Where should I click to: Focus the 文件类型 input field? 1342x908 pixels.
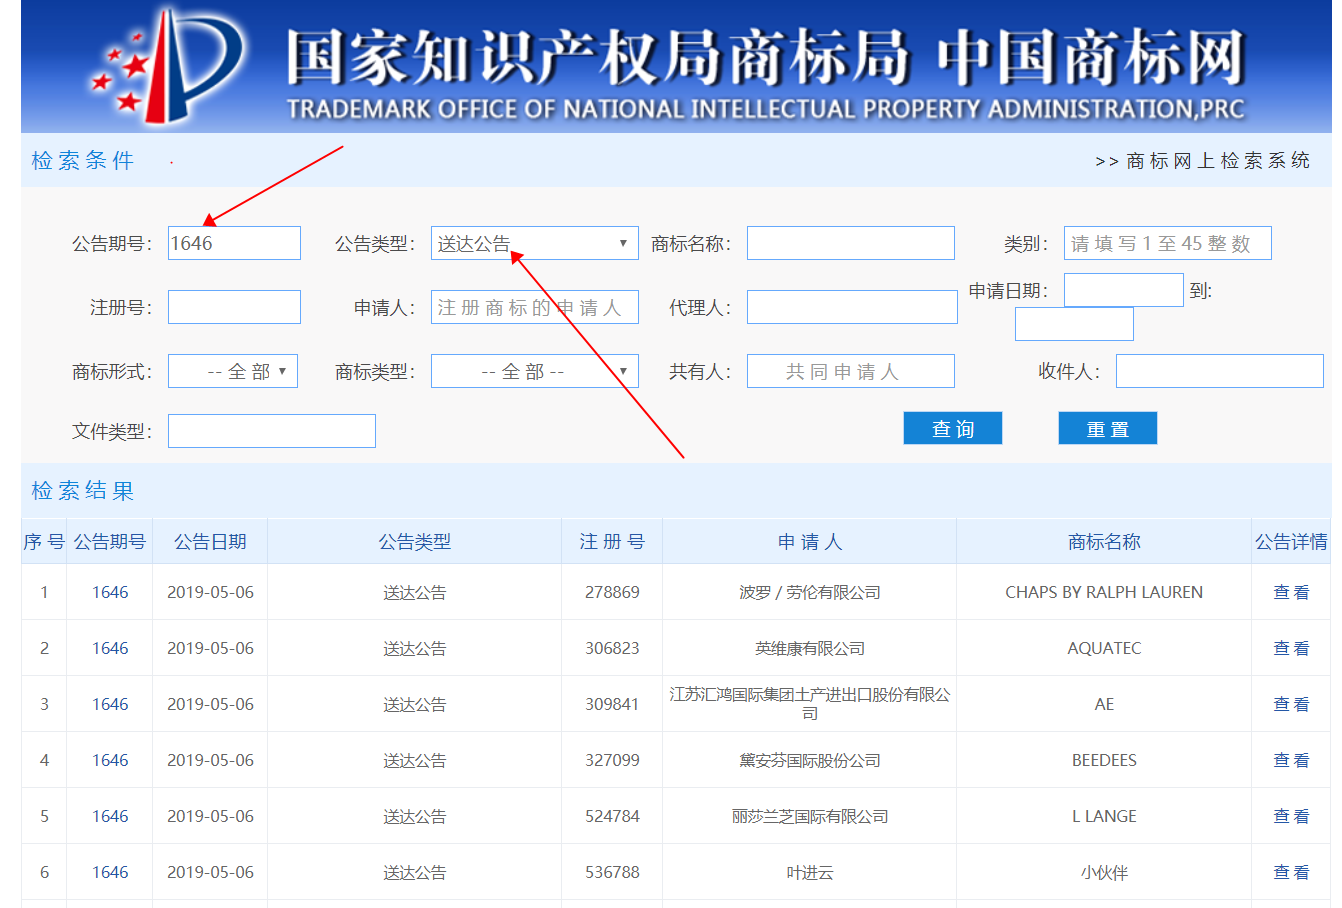point(272,431)
